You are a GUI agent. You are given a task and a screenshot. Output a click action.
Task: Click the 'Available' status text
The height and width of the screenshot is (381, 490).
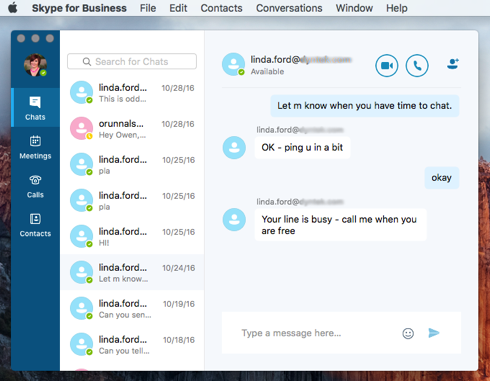[x=267, y=72]
